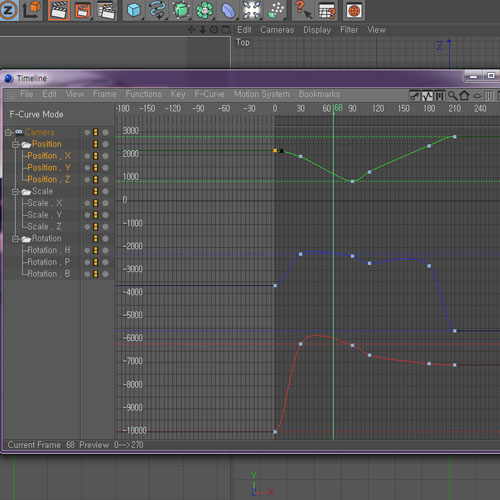
Task: Toggle the grey dot in Scale folder row
Action: coord(105,191)
